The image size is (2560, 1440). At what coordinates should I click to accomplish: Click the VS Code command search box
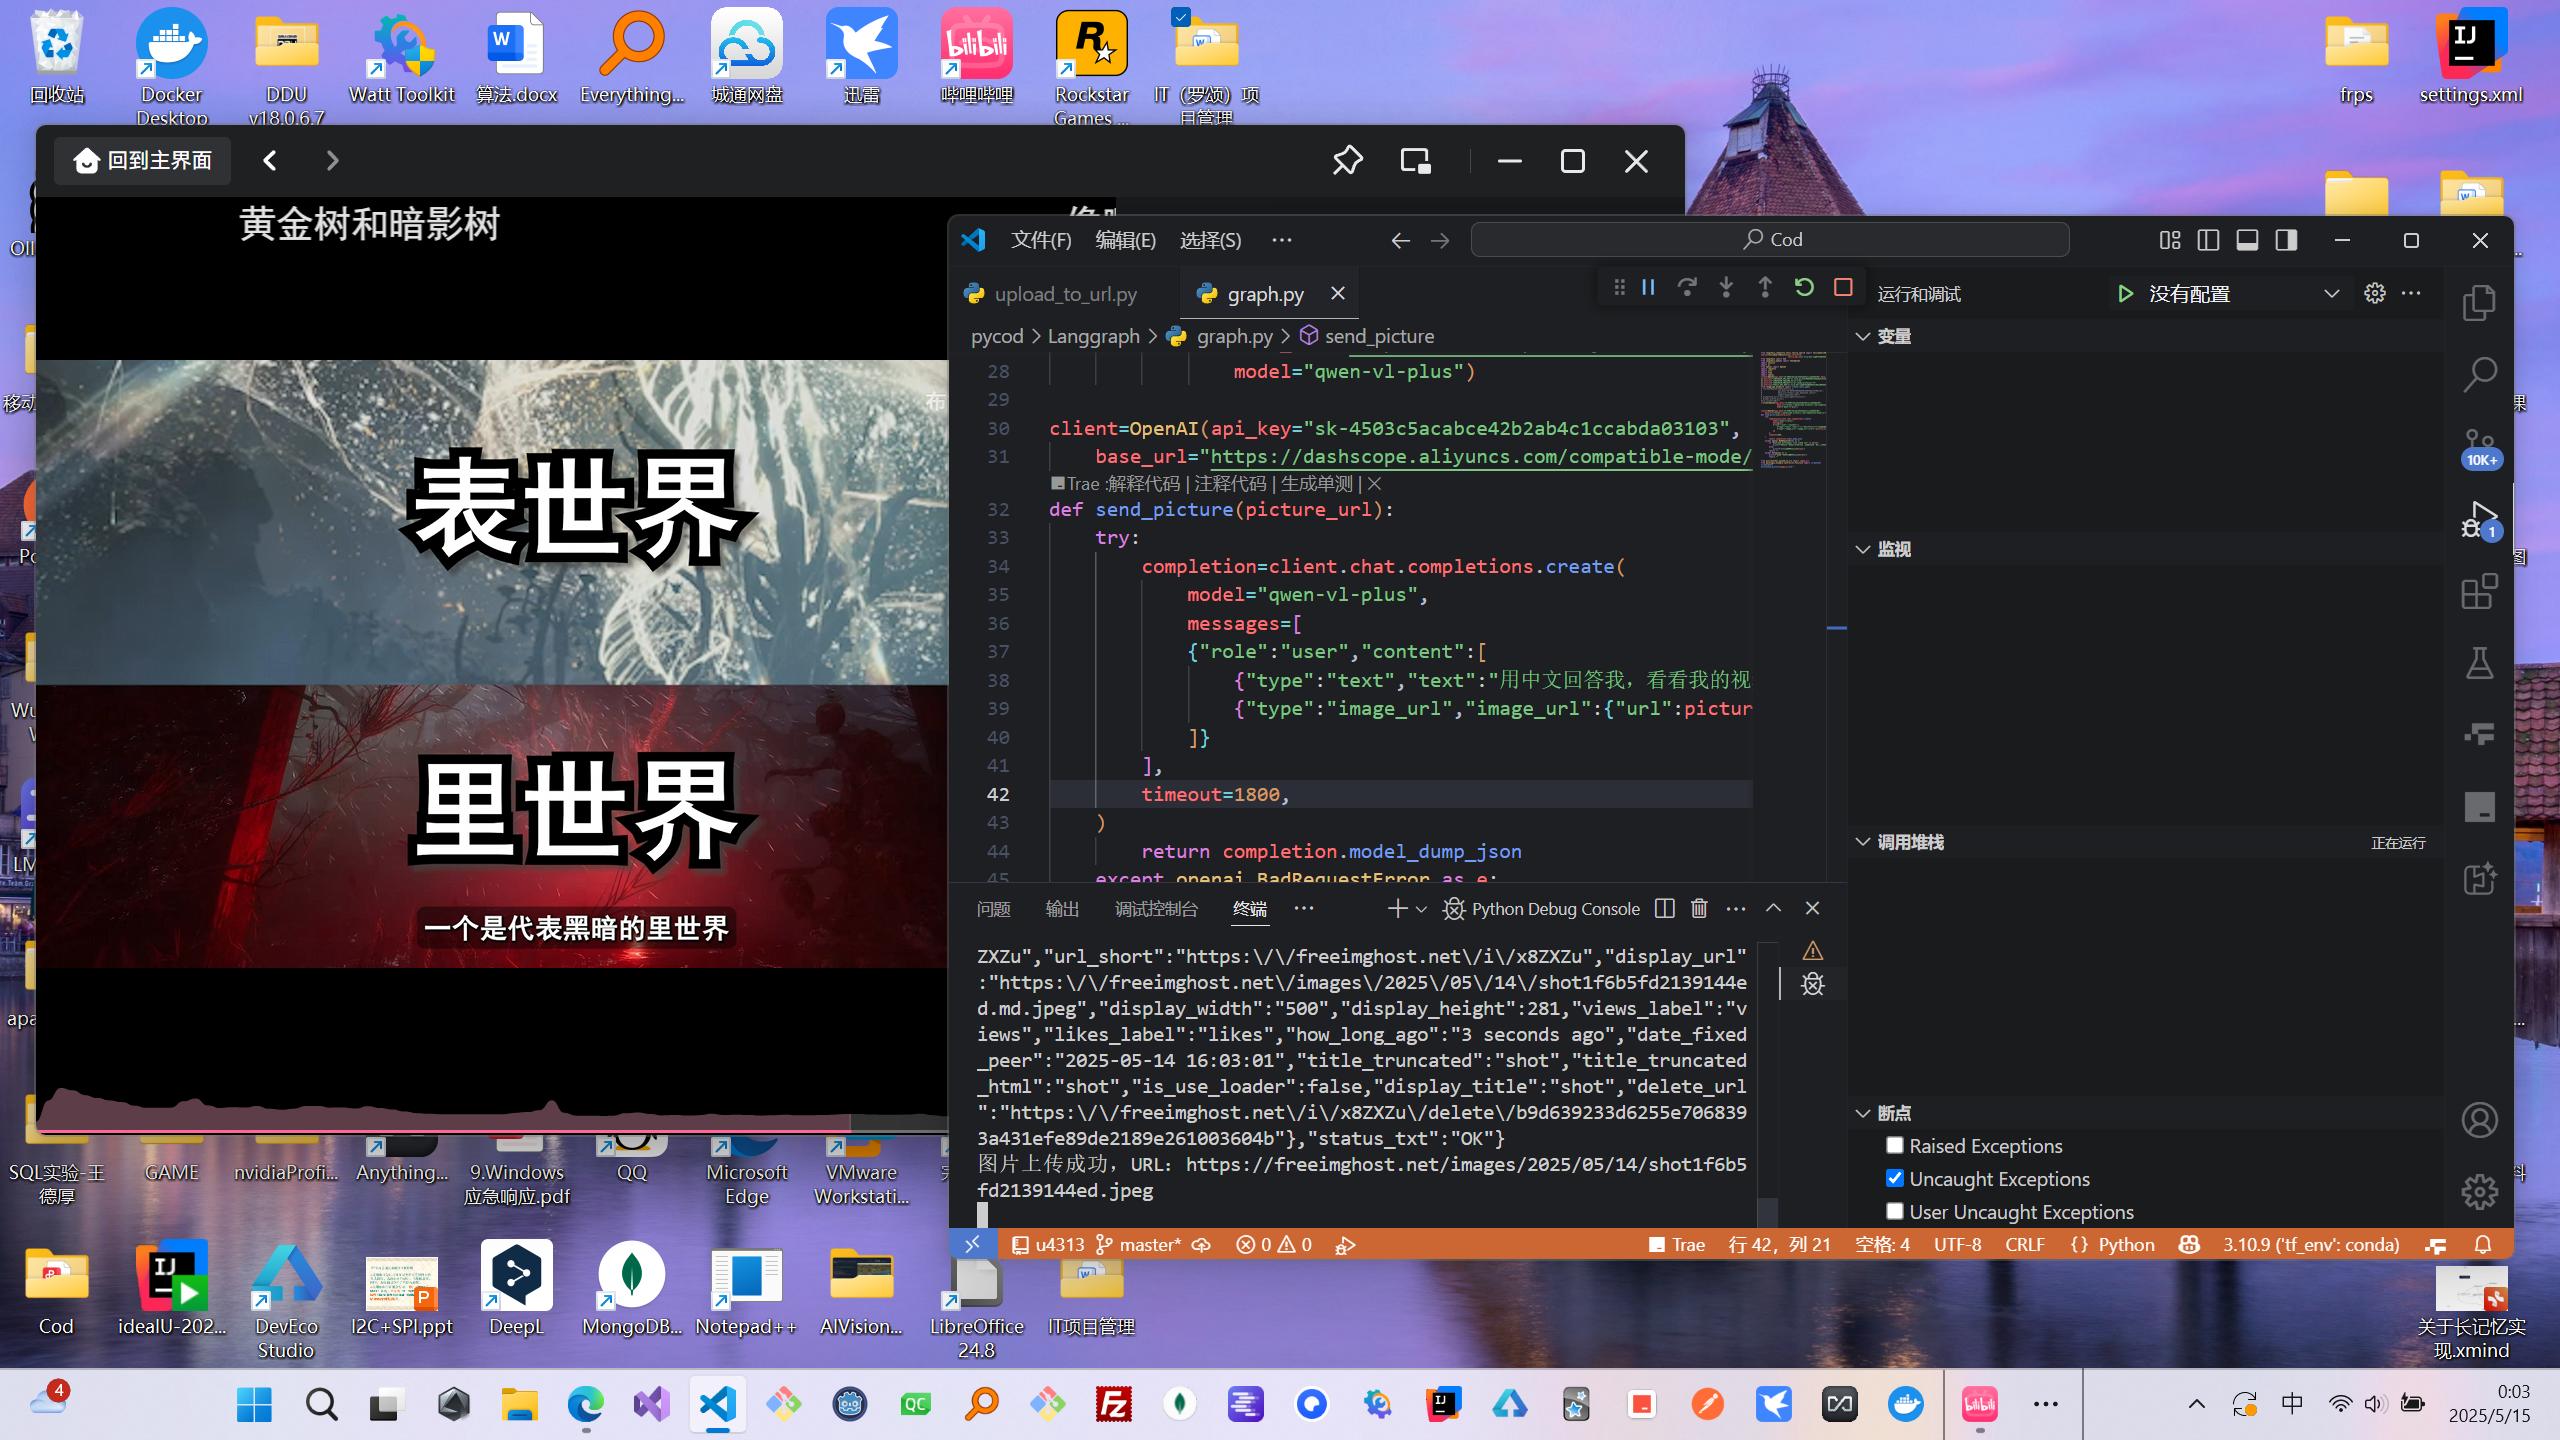[1770, 240]
